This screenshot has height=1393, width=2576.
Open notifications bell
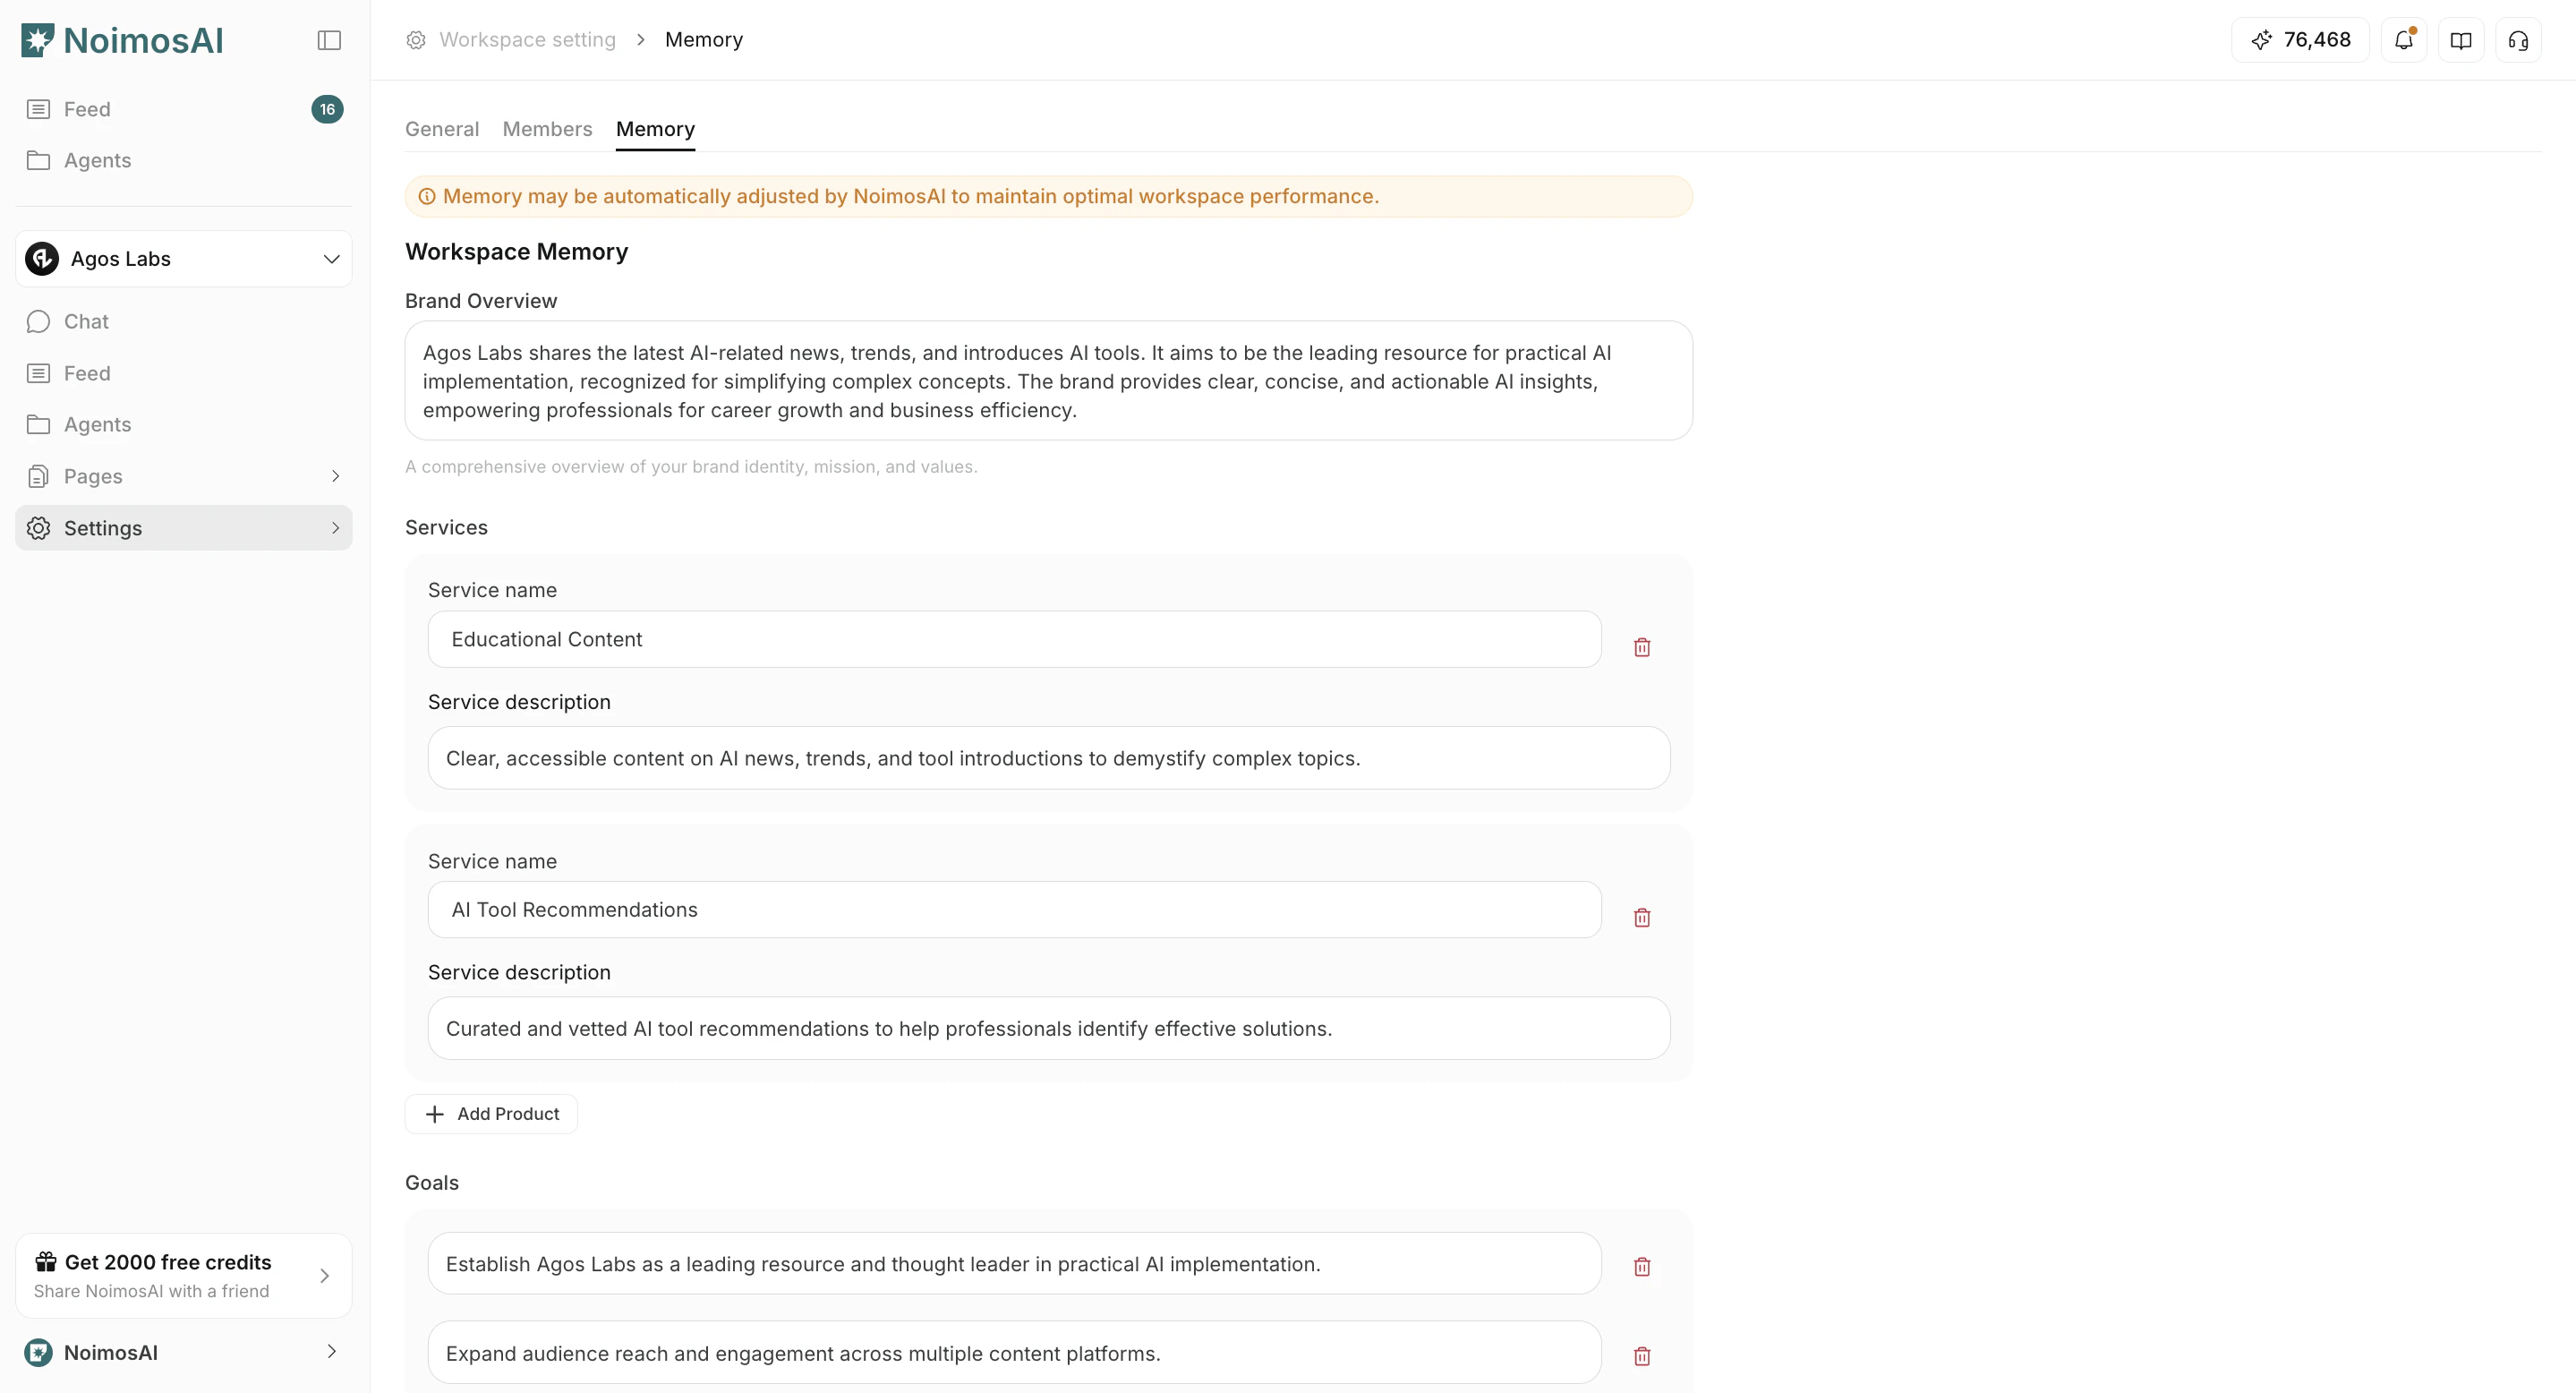(2404, 40)
